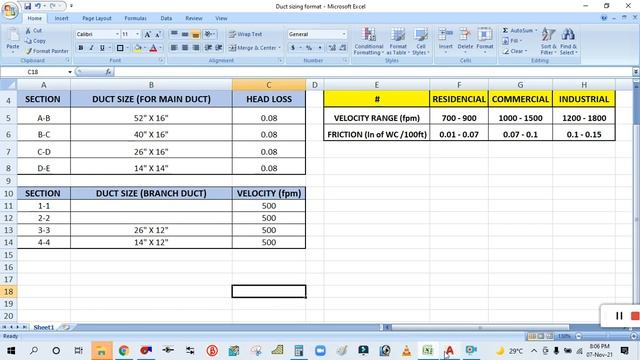Open the Format cells menu
The height and width of the screenshot is (360, 640).
click(x=485, y=40)
